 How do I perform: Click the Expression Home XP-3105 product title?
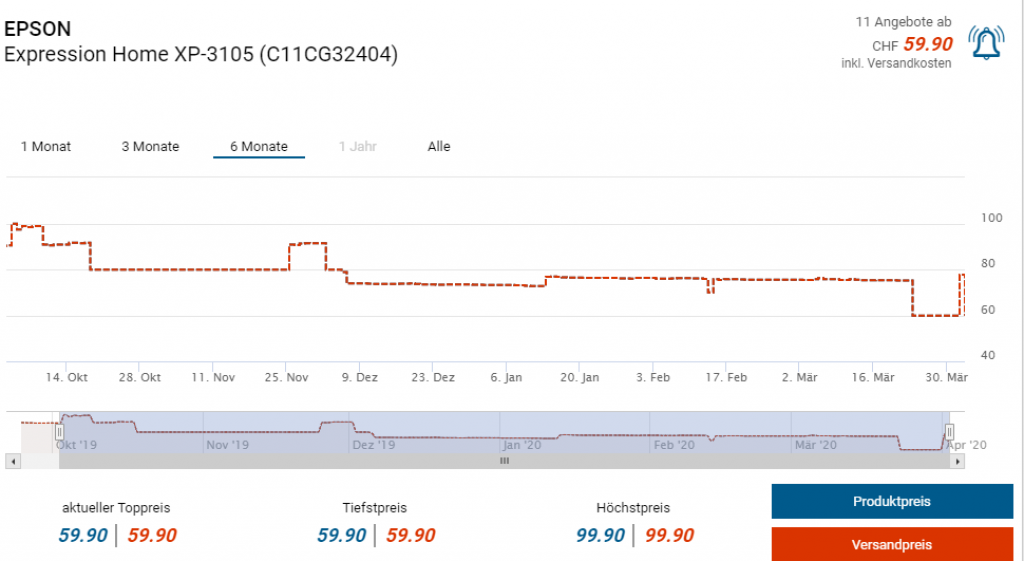(x=201, y=55)
